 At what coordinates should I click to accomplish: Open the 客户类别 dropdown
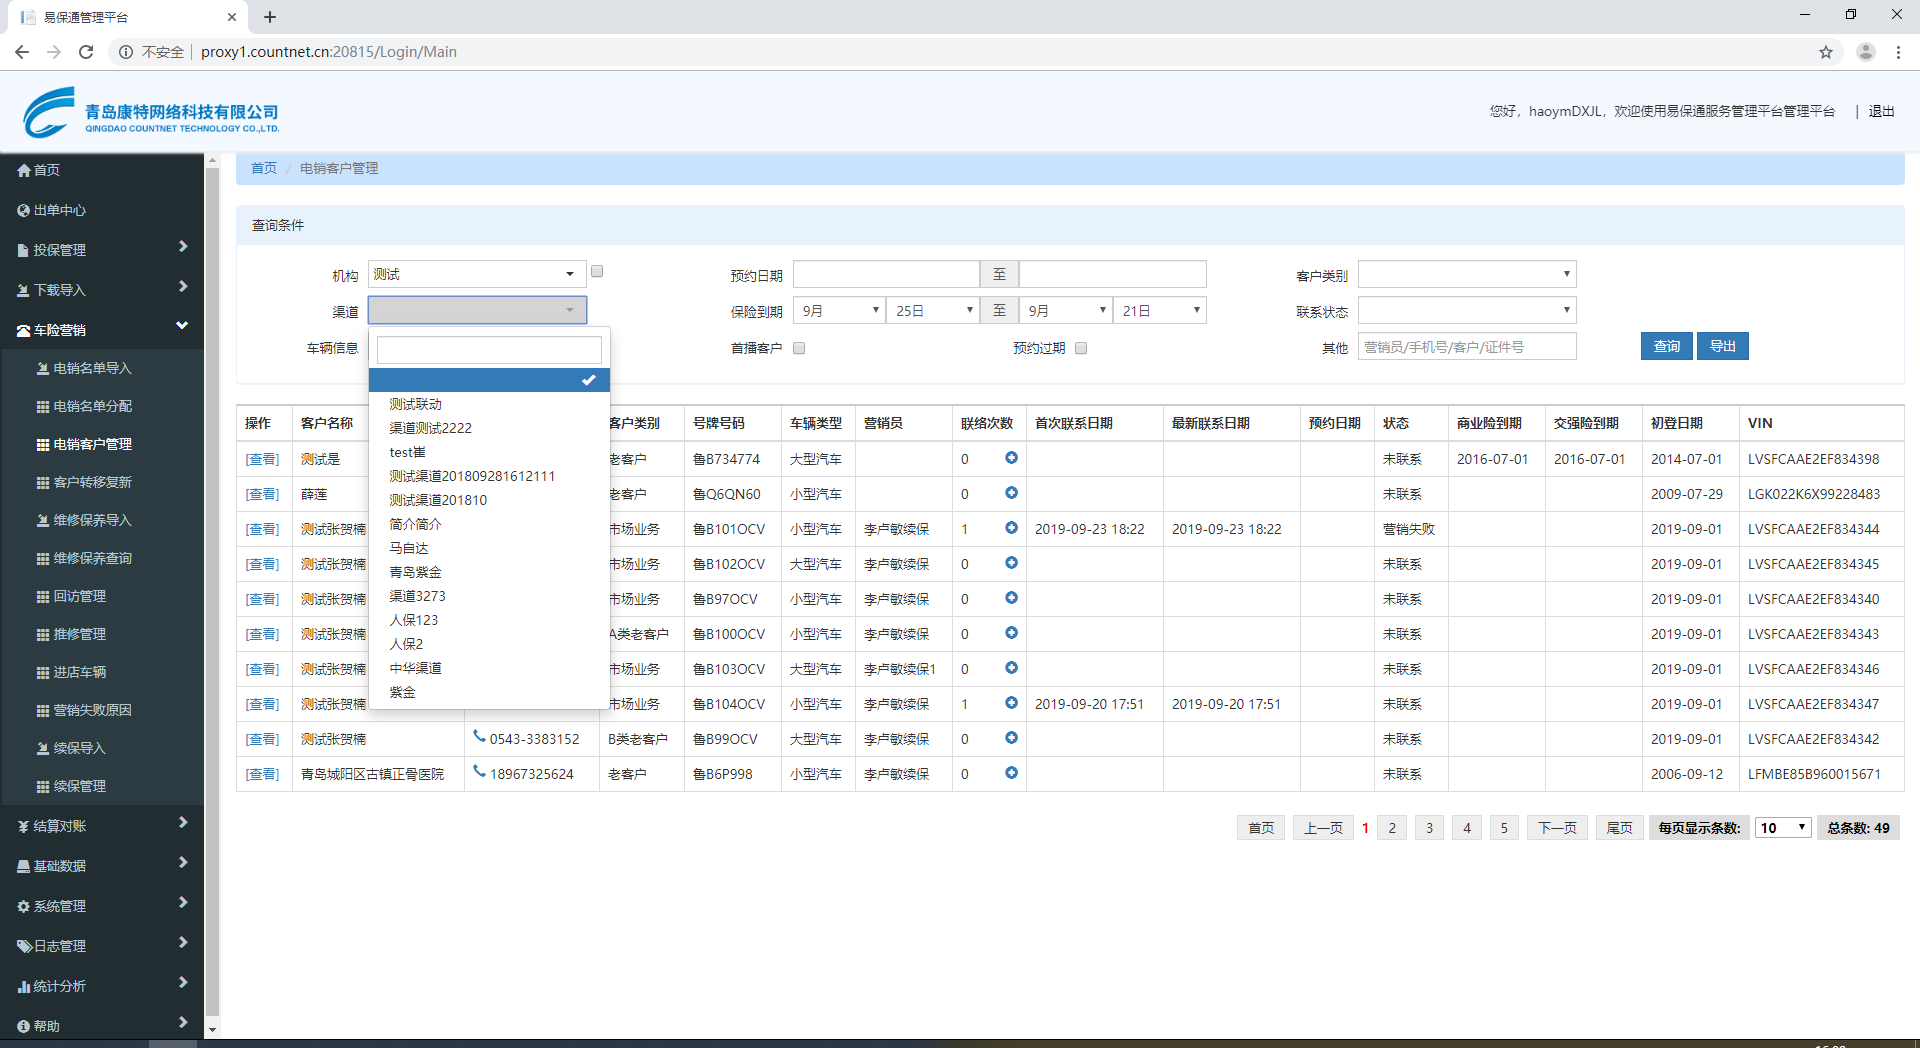(x=1466, y=275)
